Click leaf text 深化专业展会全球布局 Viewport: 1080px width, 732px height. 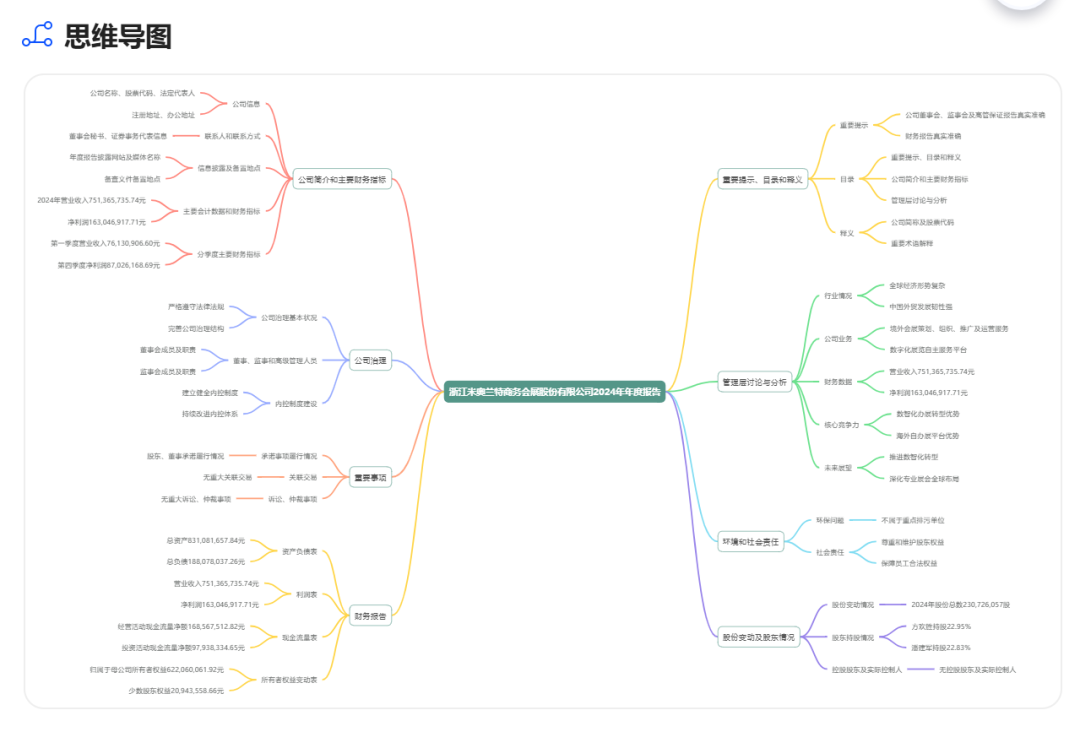point(924,479)
